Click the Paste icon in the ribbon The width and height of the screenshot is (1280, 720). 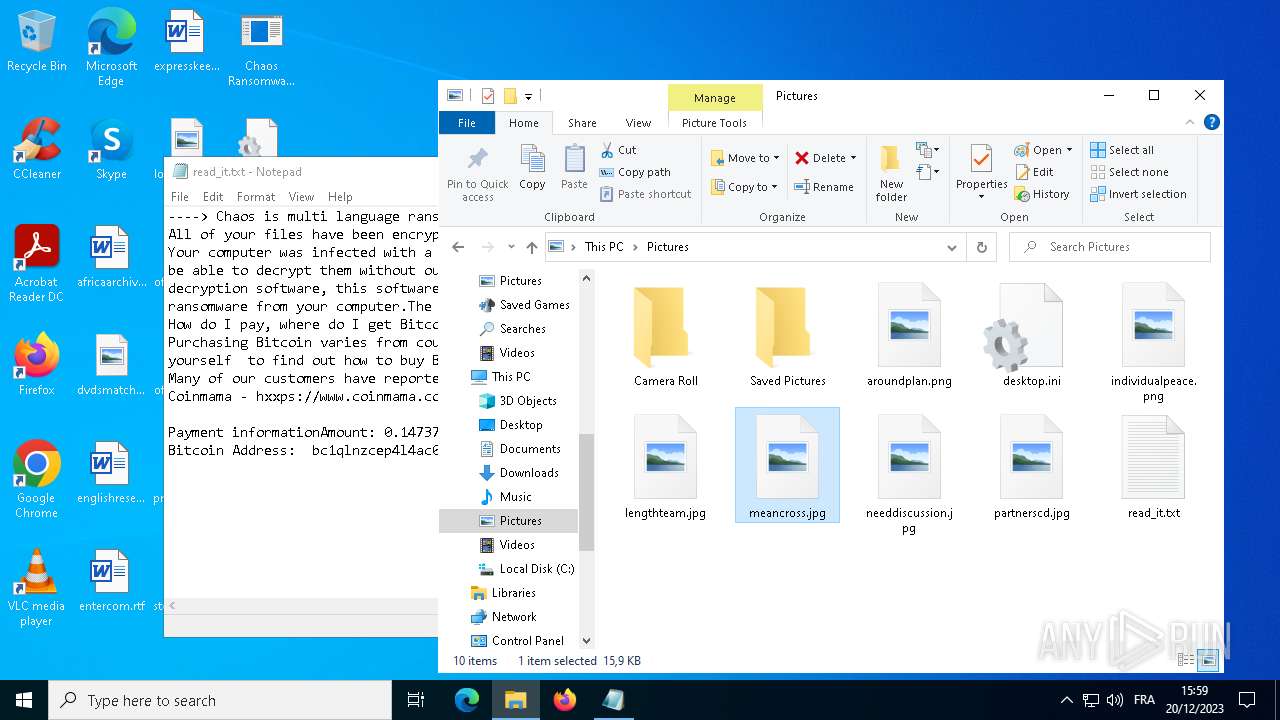click(x=574, y=167)
